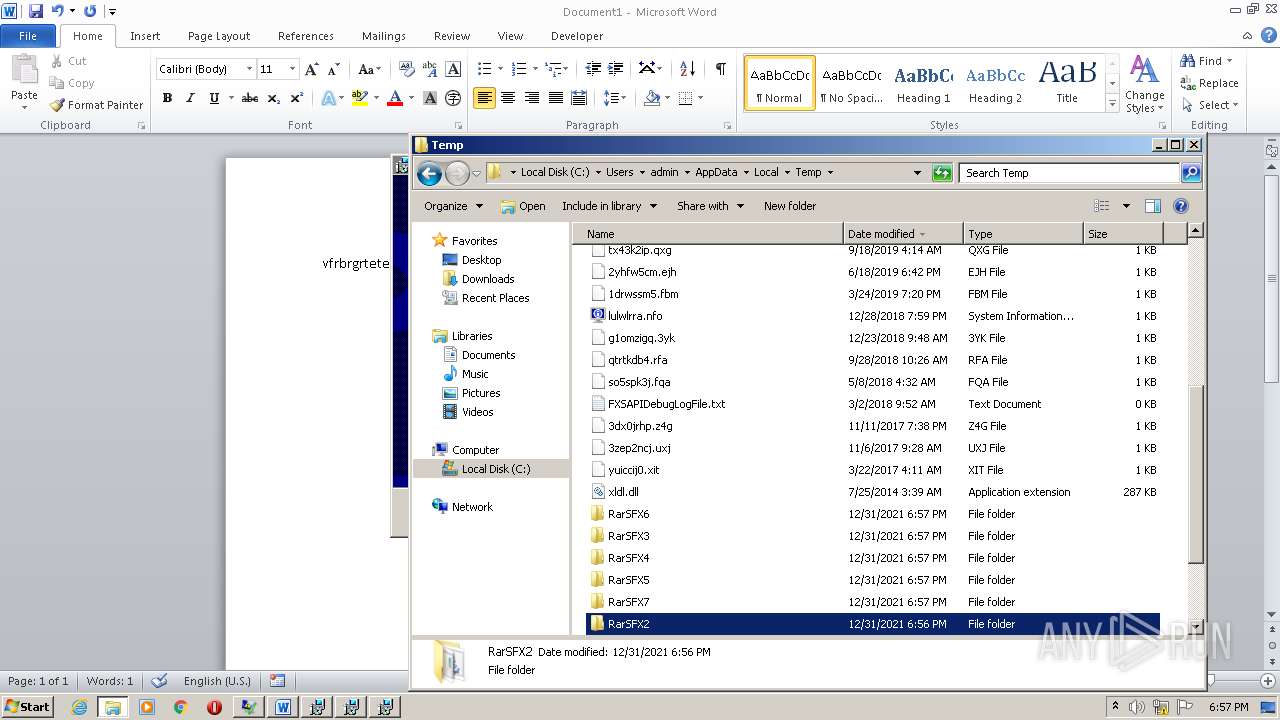The width and height of the screenshot is (1280, 720).
Task: Click the Sort icon in Paragraph group
Action: pos(687,69)
